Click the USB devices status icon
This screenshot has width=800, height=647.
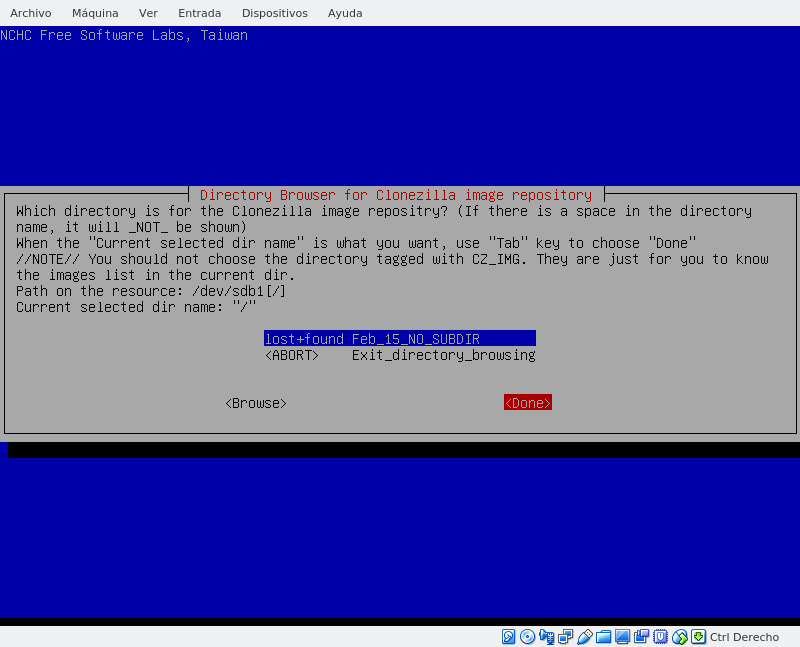coord(585,637)
